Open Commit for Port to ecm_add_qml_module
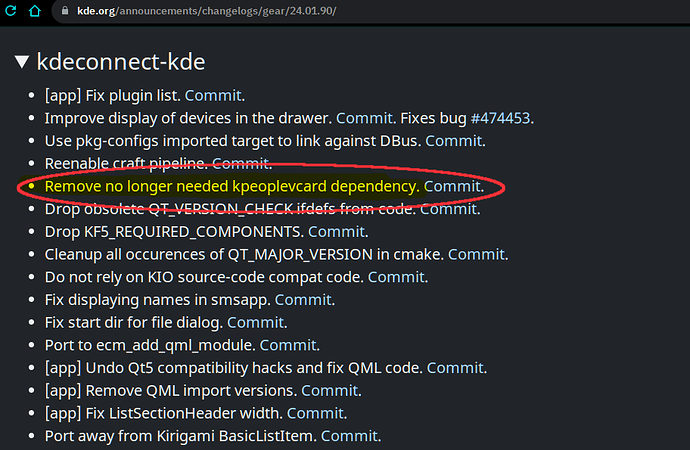 [x=288, y=345]
